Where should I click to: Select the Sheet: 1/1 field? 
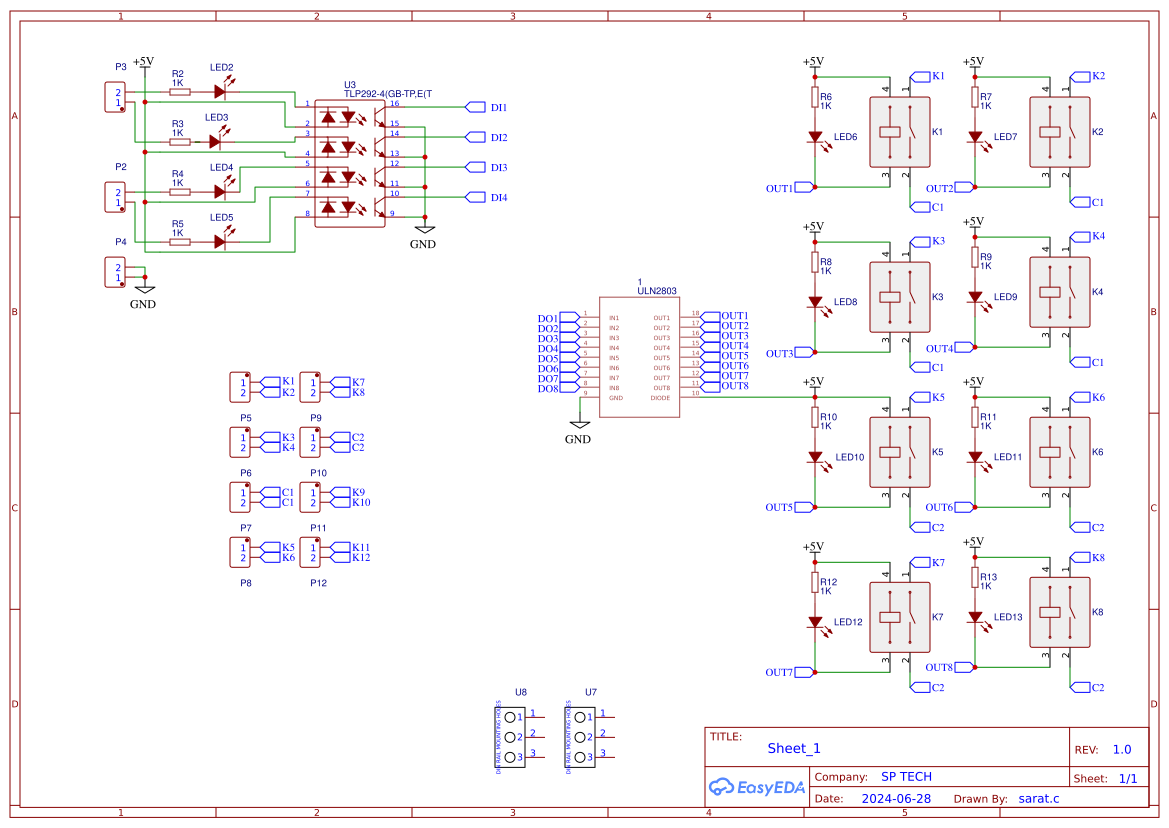coord(1105,777)
